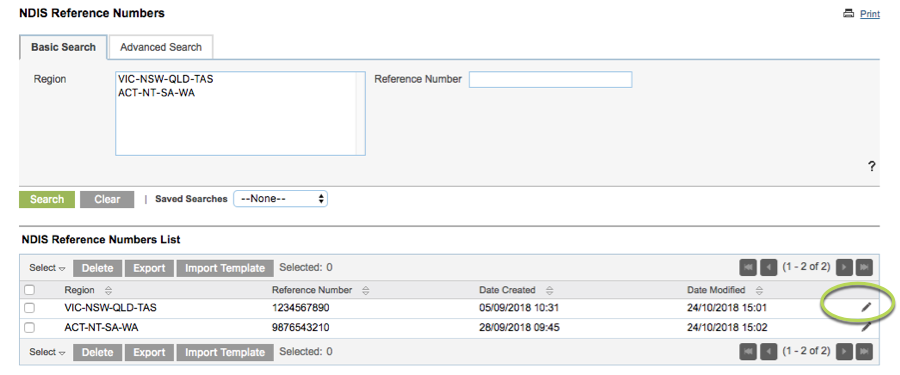Screen dimensions: 900x375
Task: Check the VIC-NSW-QLD-TAS row checkbox
Action: (29, 308)
